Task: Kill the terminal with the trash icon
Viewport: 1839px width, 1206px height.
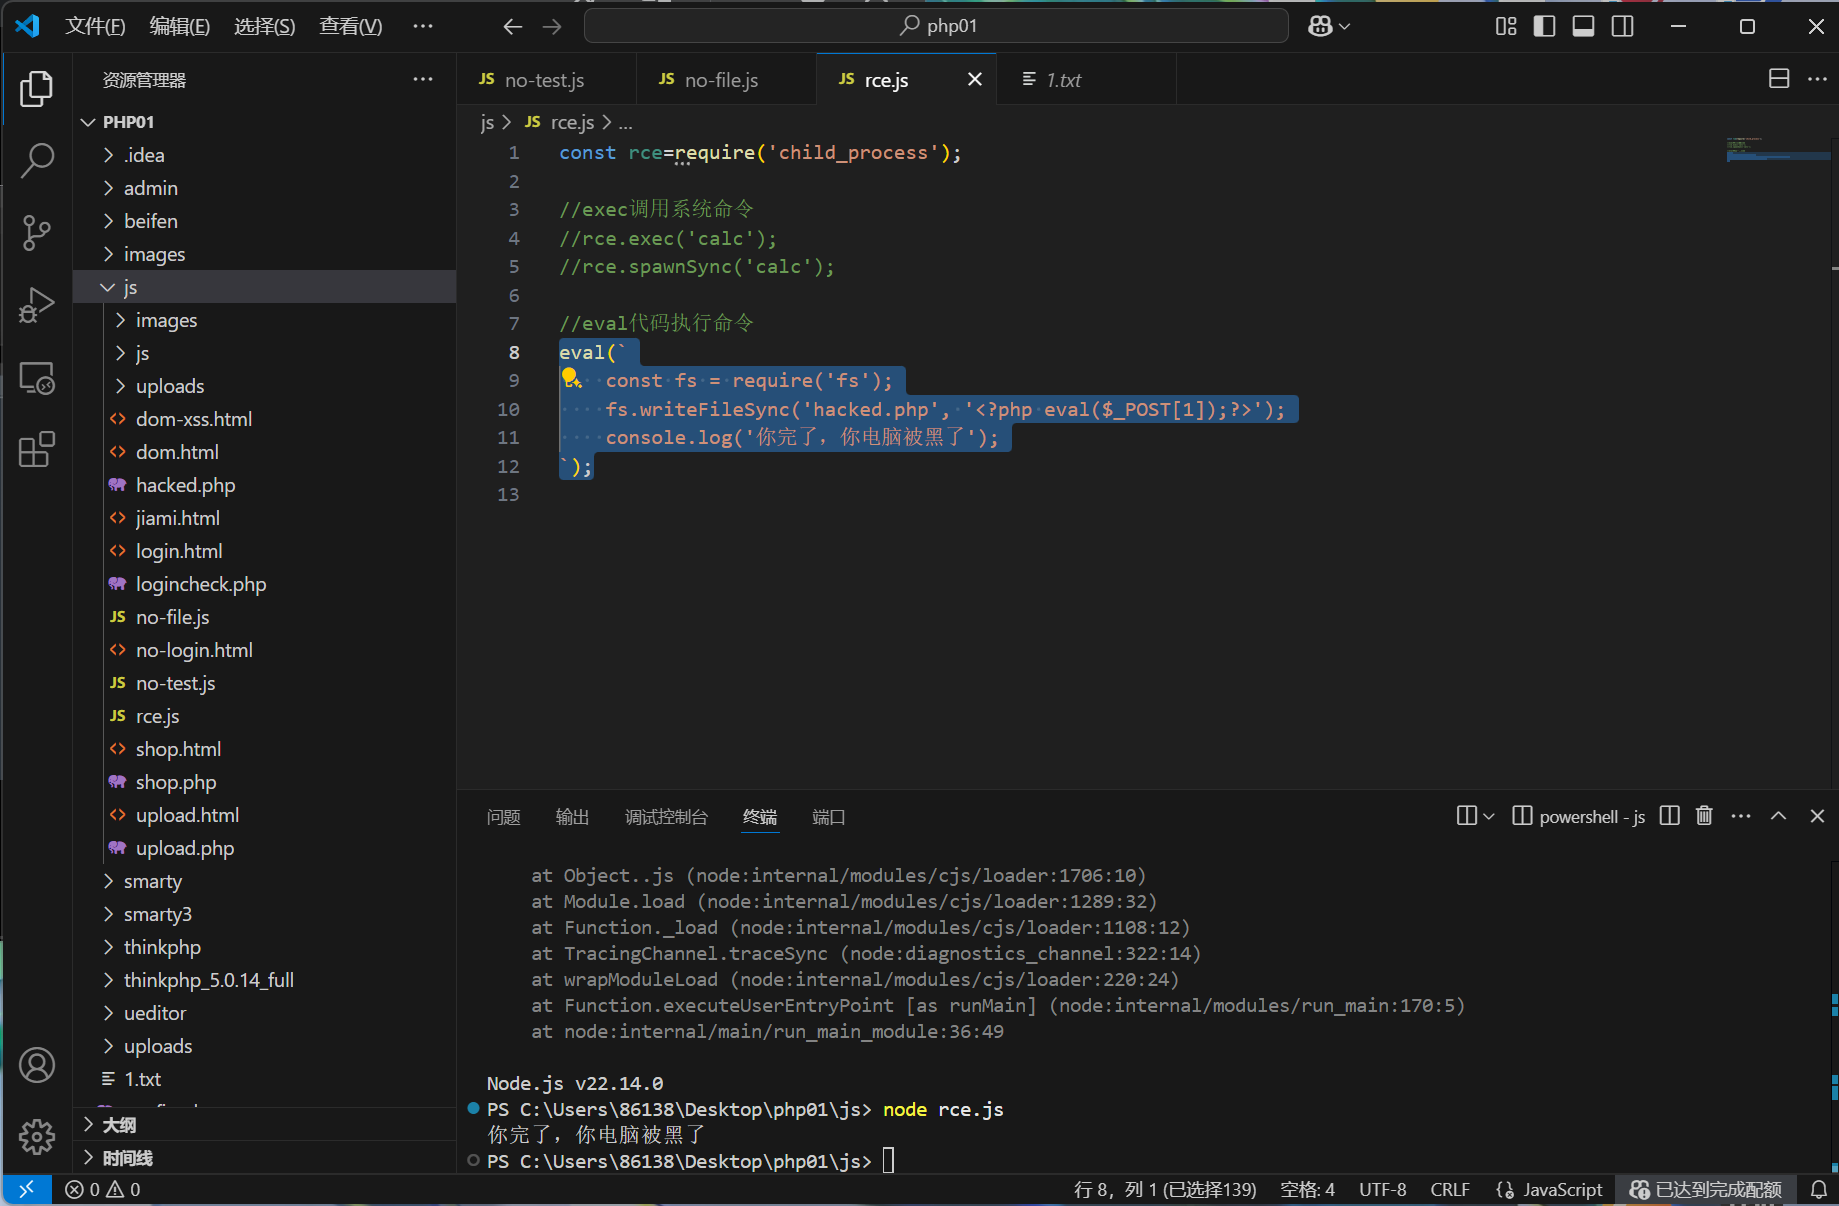Action: tap(1705, 816)
